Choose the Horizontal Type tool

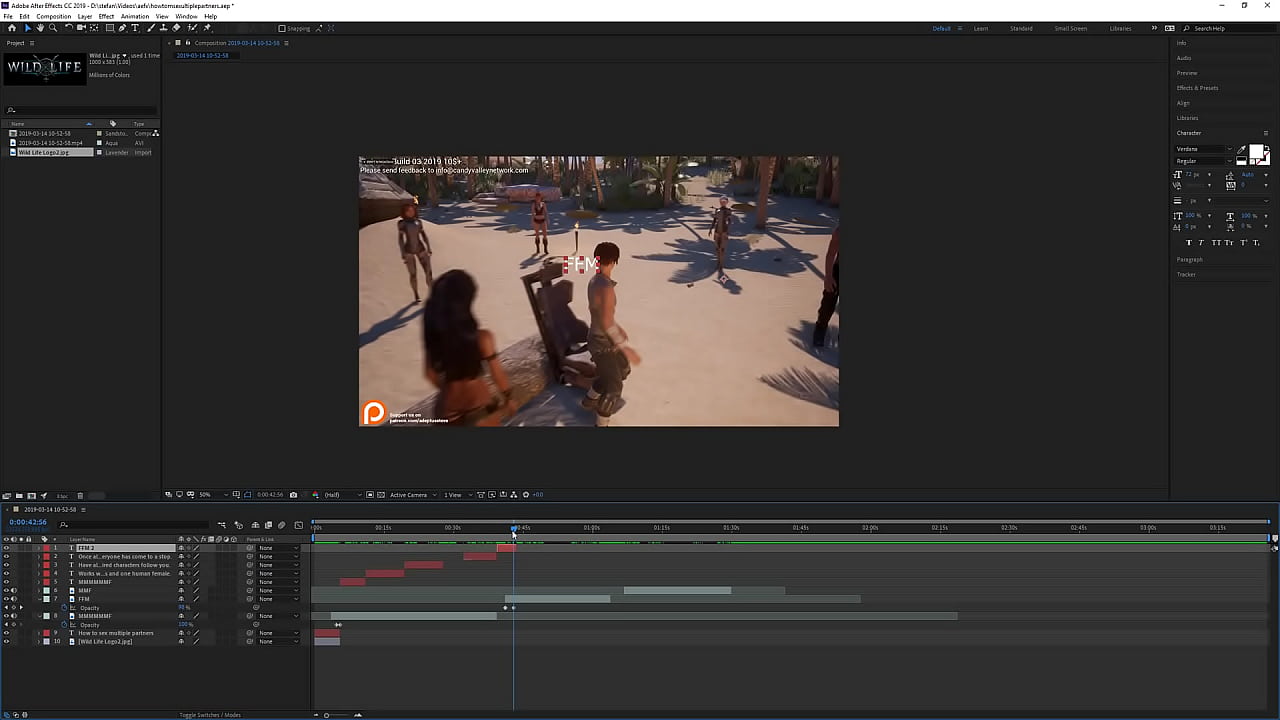(x=135, y=28)
